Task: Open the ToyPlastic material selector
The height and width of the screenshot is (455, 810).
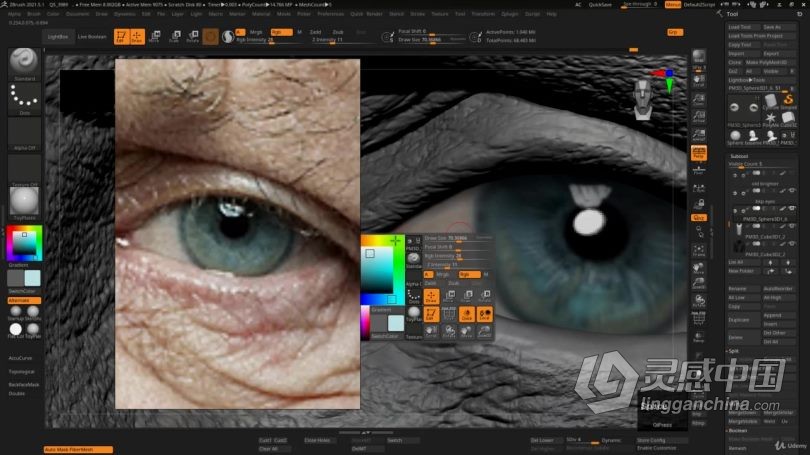Action: pyautogui.click(x=24, y=201)
